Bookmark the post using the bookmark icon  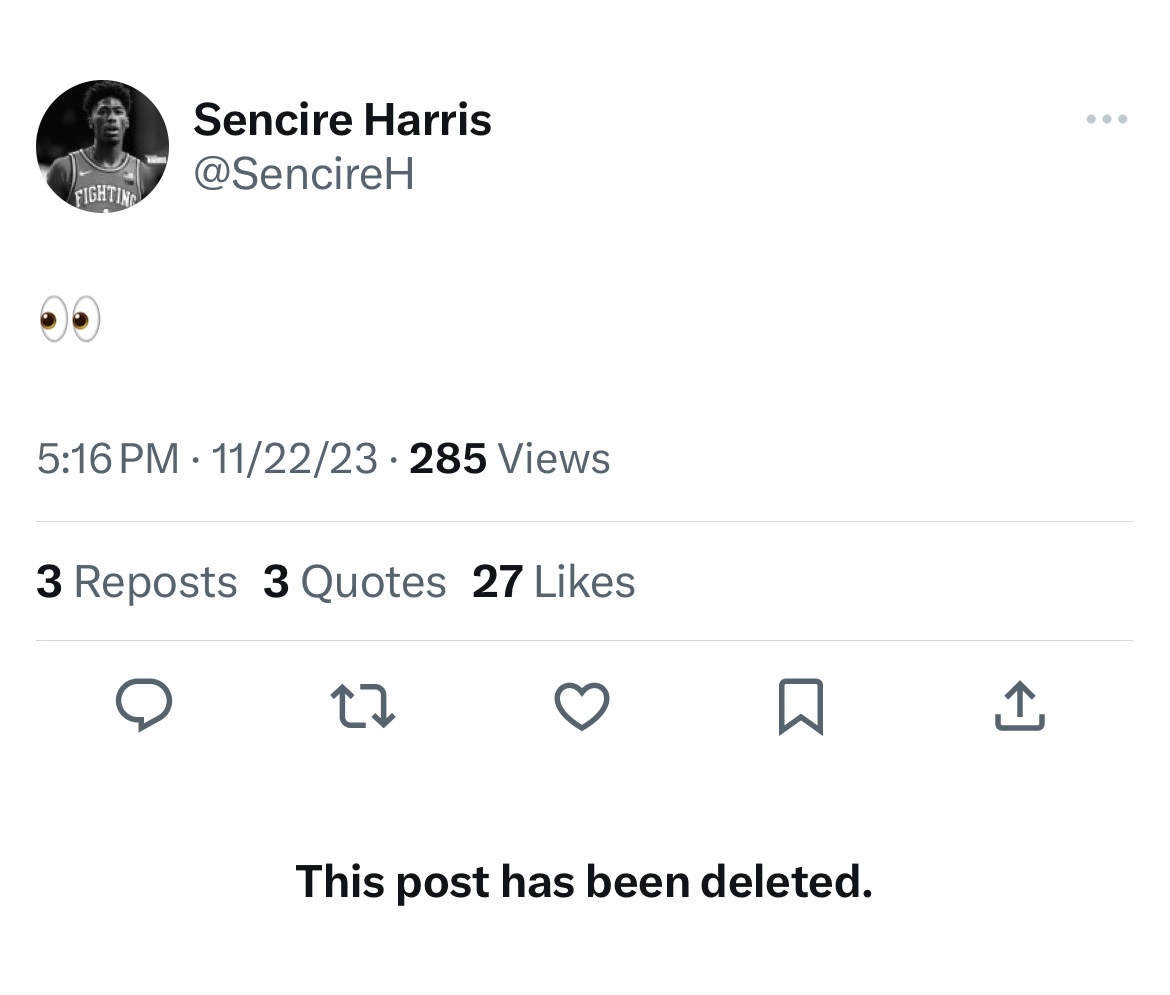point(800,706)
